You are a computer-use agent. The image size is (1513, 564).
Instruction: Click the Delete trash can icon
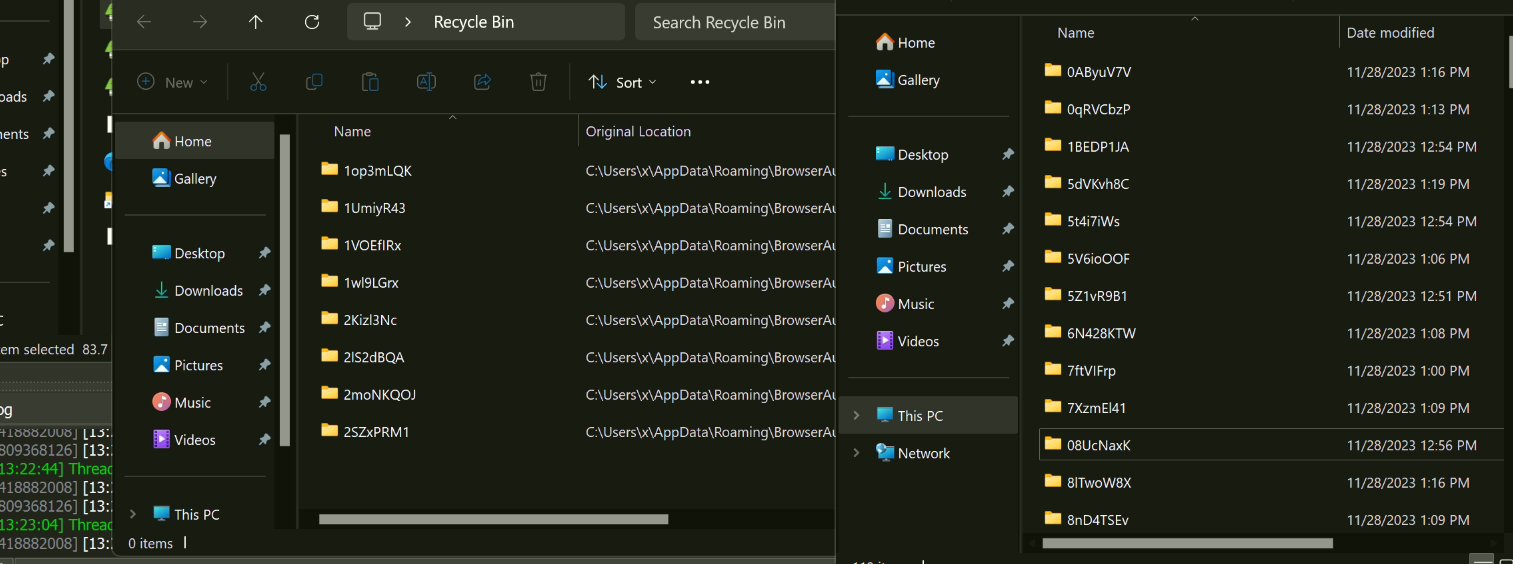538,82
